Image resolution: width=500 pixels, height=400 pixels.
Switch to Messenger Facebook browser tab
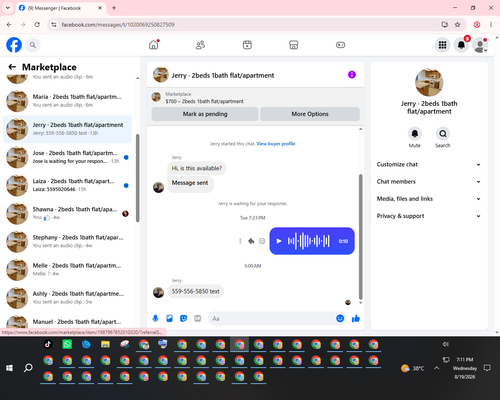click(61, 8)
